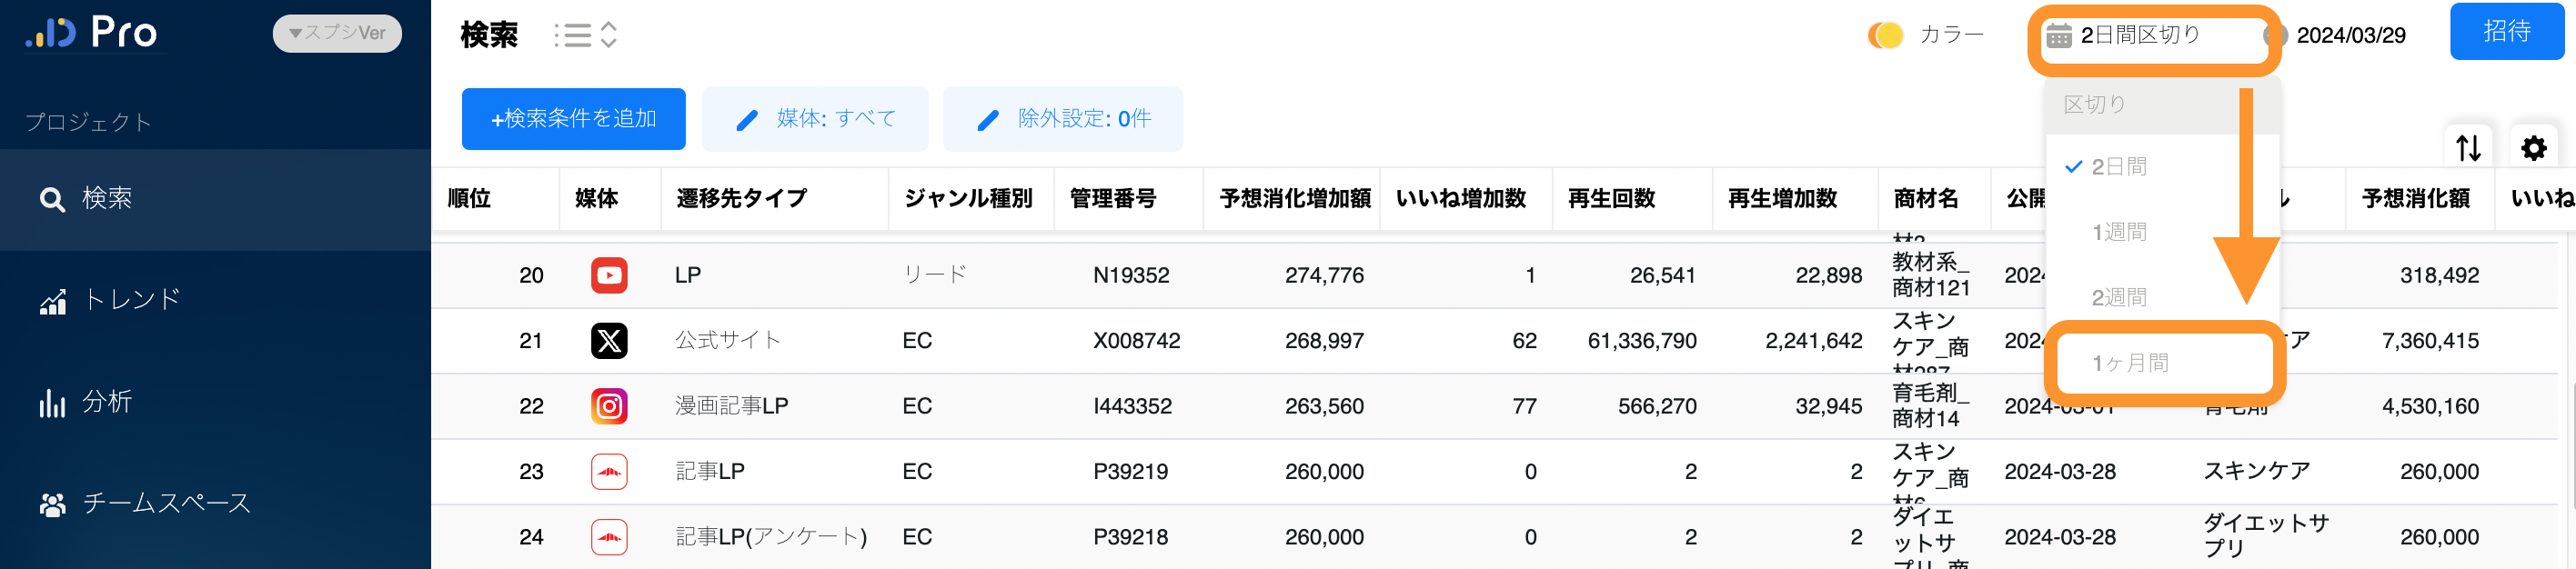Open the 2日間区切り period dropdown
The width and height of the screenshot is (2576, 569).
(2152, 36)
